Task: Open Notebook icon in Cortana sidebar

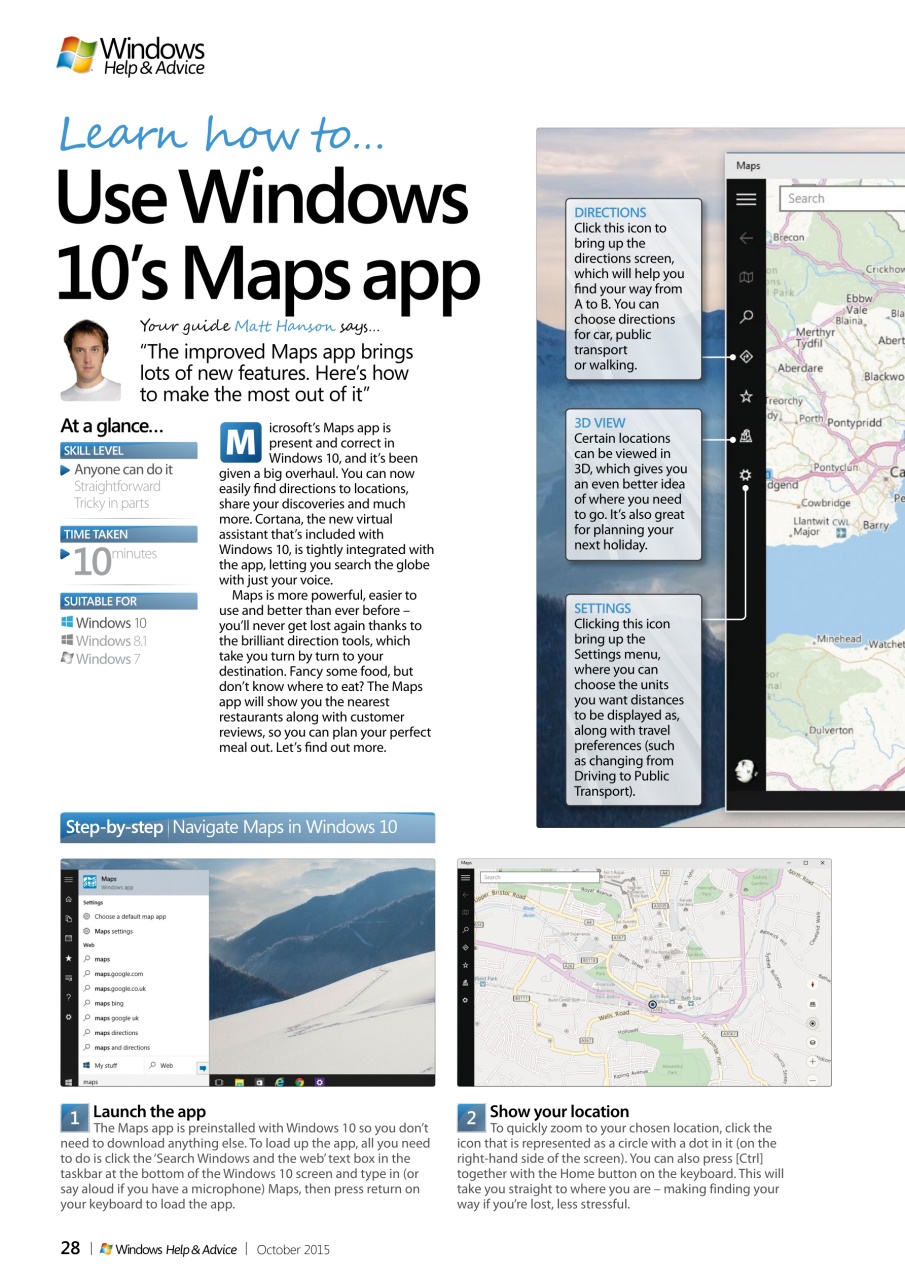Action: (x=68, y=919)
